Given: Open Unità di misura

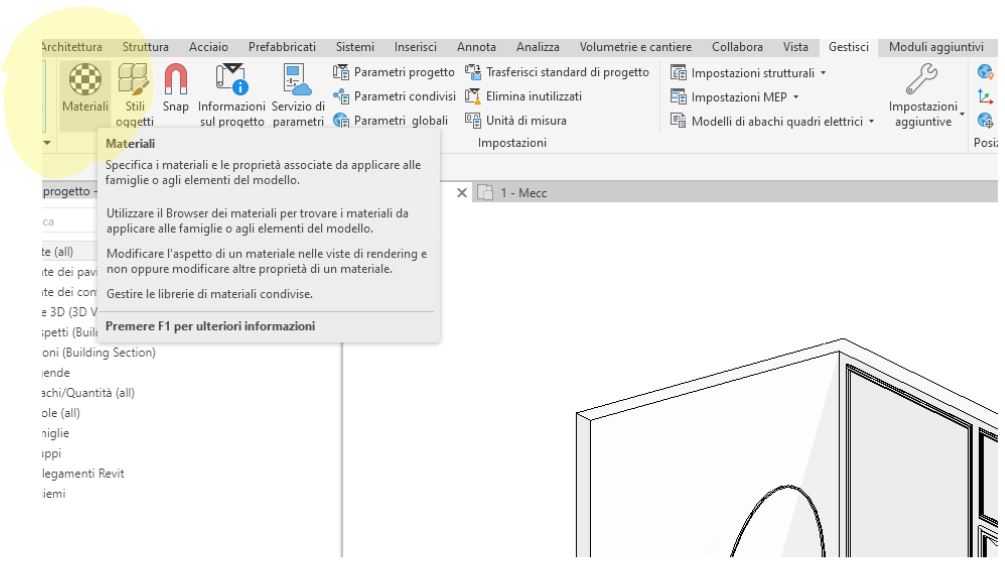Looking at the screenshot, I should tap(515, 121).
